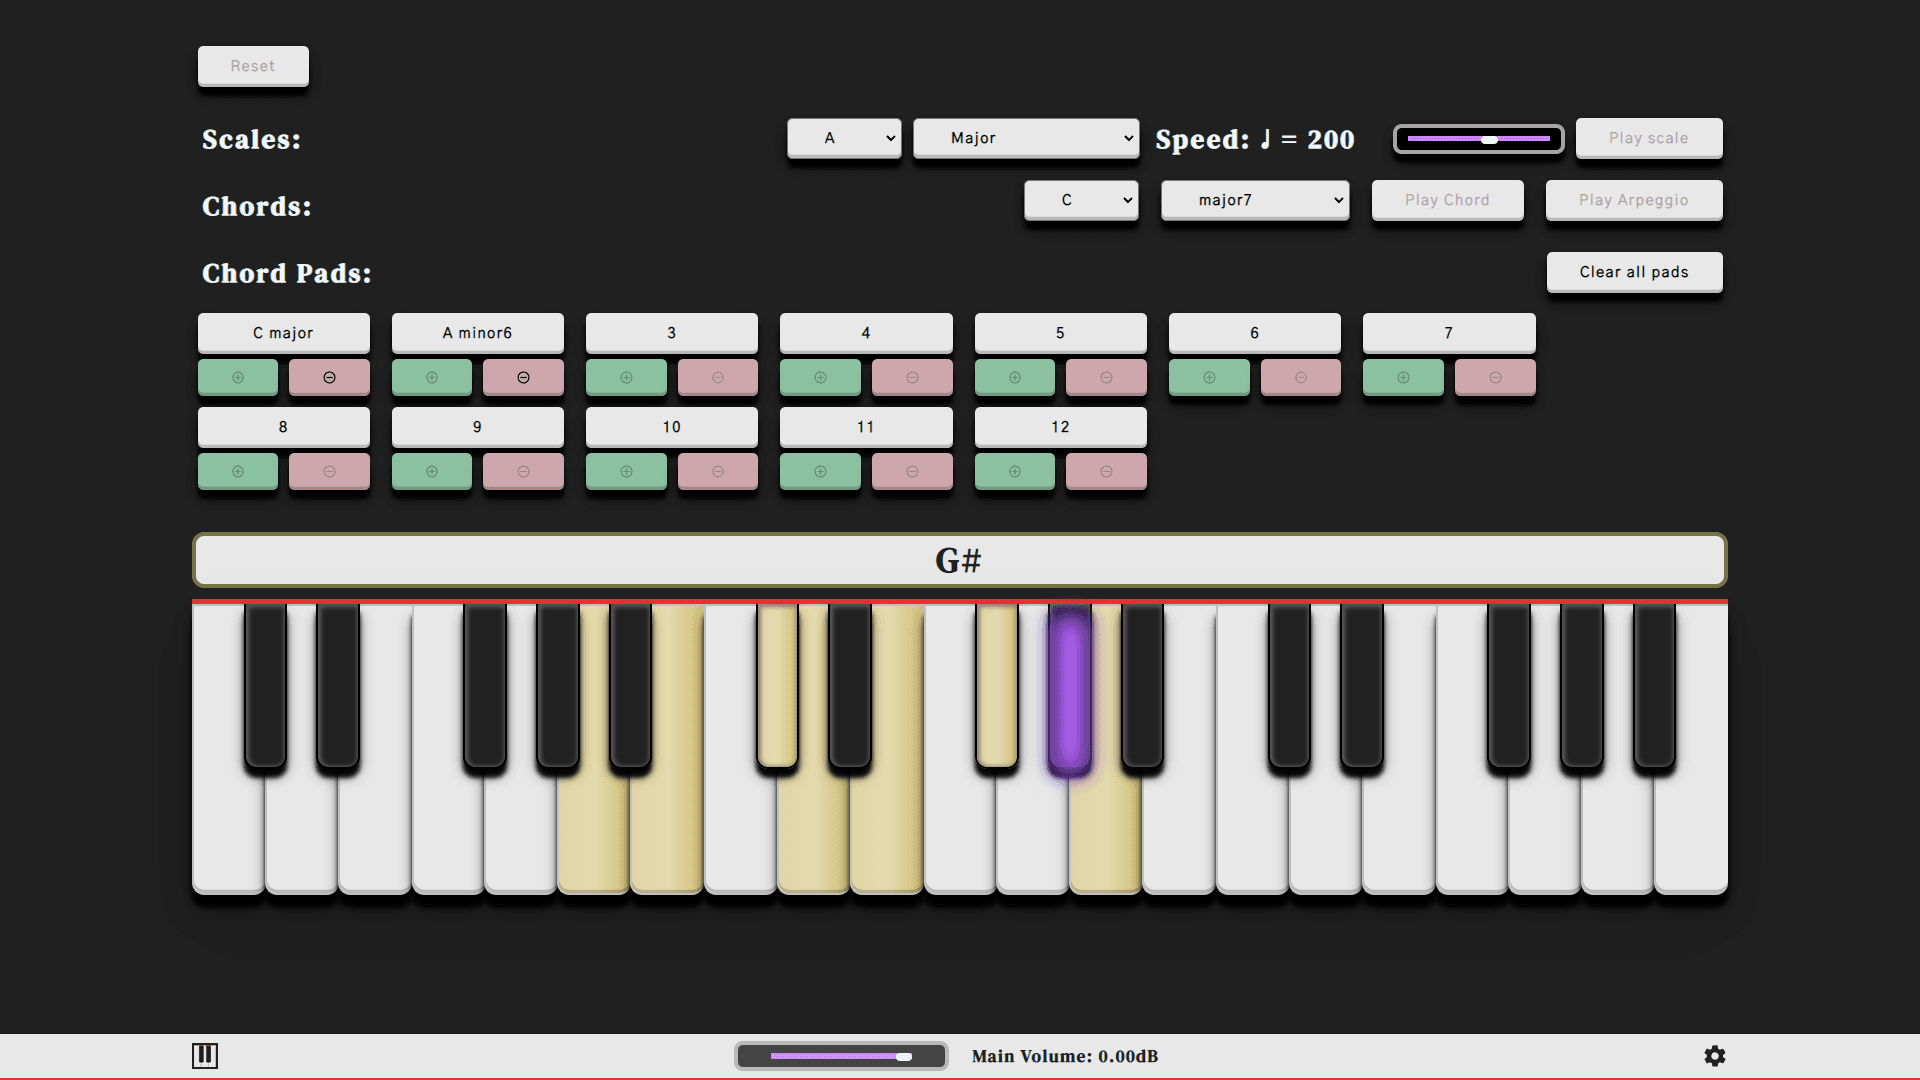The image size is (1920, 1080).
Task: Trigger the A minor6 chord pad
Action: (477, 333)
